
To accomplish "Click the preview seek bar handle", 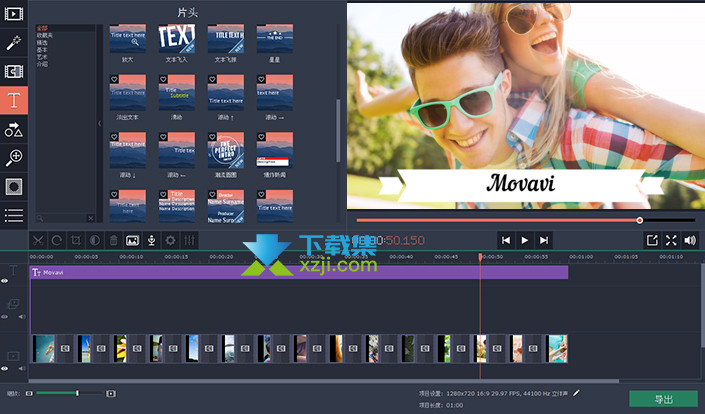I will pyautogui.click(x=639, y=220).
